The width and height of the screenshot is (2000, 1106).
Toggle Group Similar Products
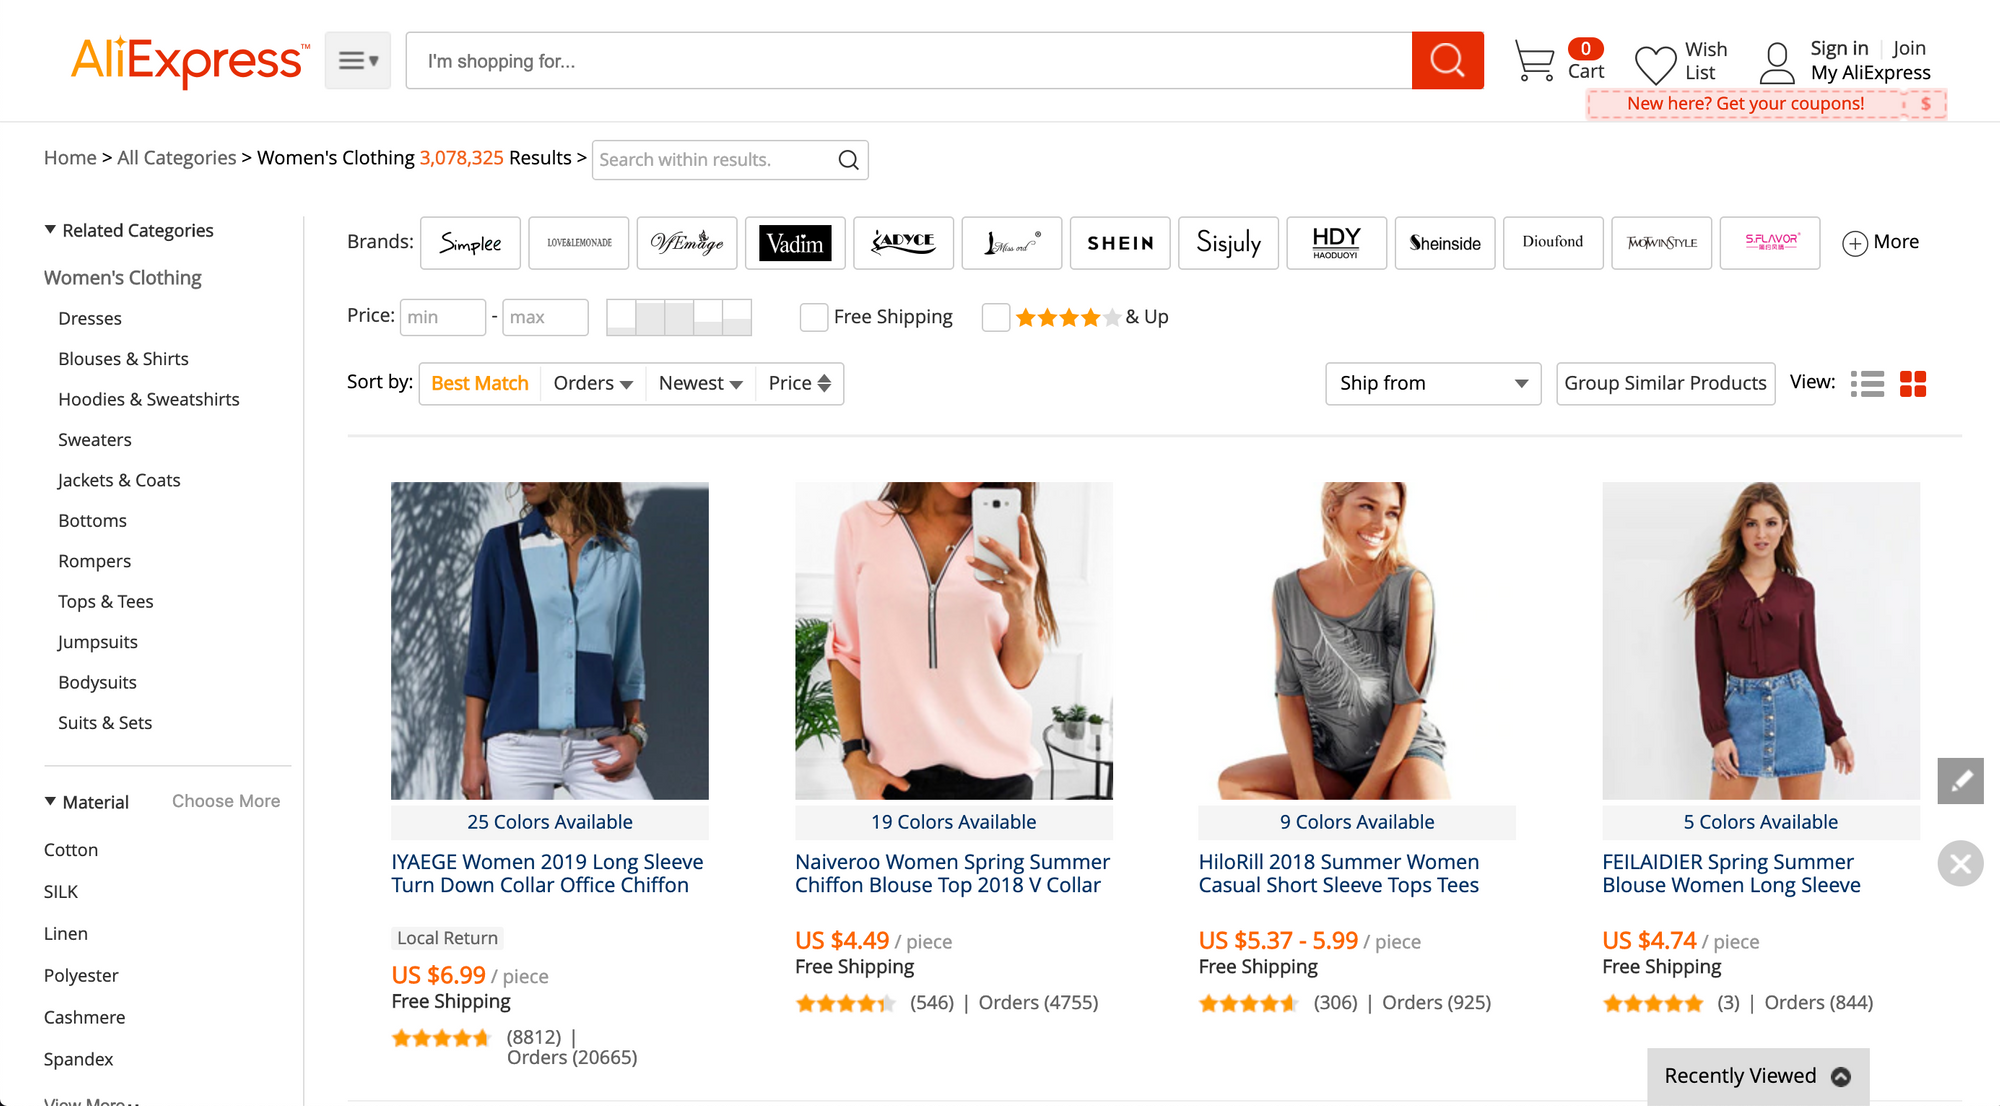(x=1665, y=384)
